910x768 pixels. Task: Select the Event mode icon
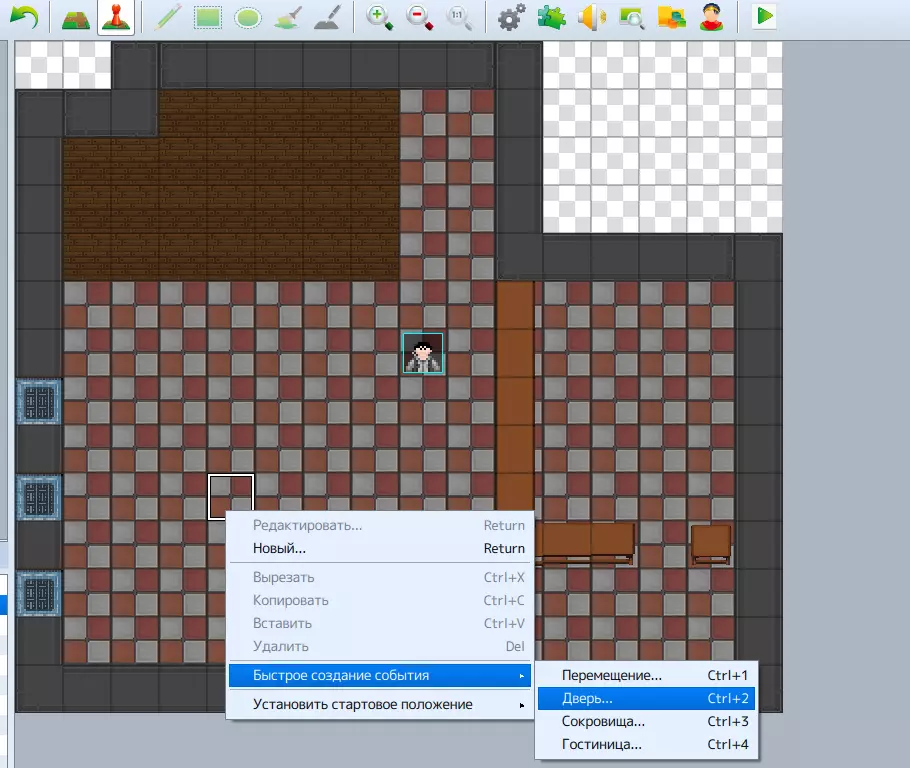(116, 17)
